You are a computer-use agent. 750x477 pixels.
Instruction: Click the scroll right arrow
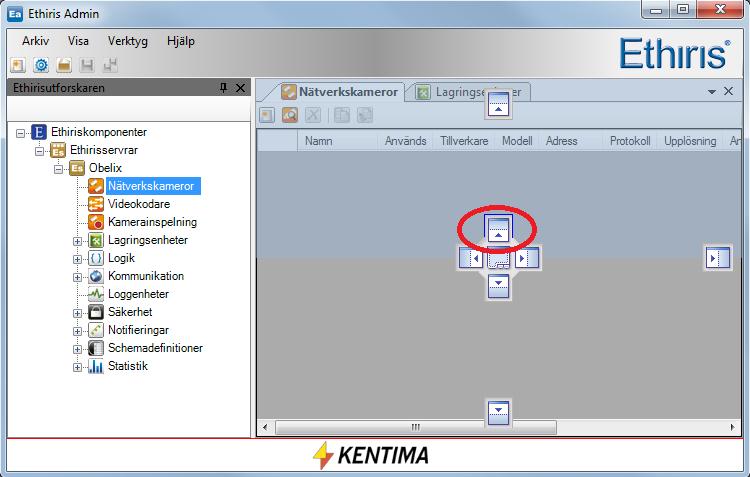coord(732,427)
